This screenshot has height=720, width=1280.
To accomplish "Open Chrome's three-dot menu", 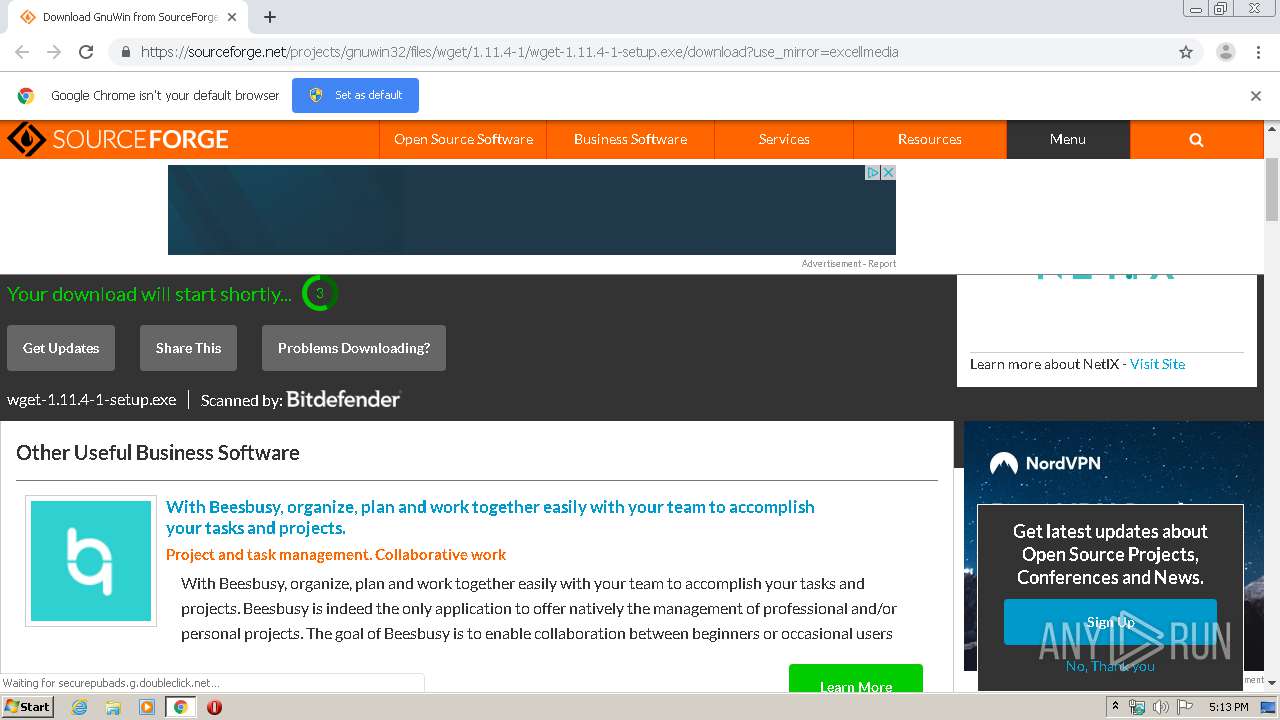I will [x=1258, y=52].
